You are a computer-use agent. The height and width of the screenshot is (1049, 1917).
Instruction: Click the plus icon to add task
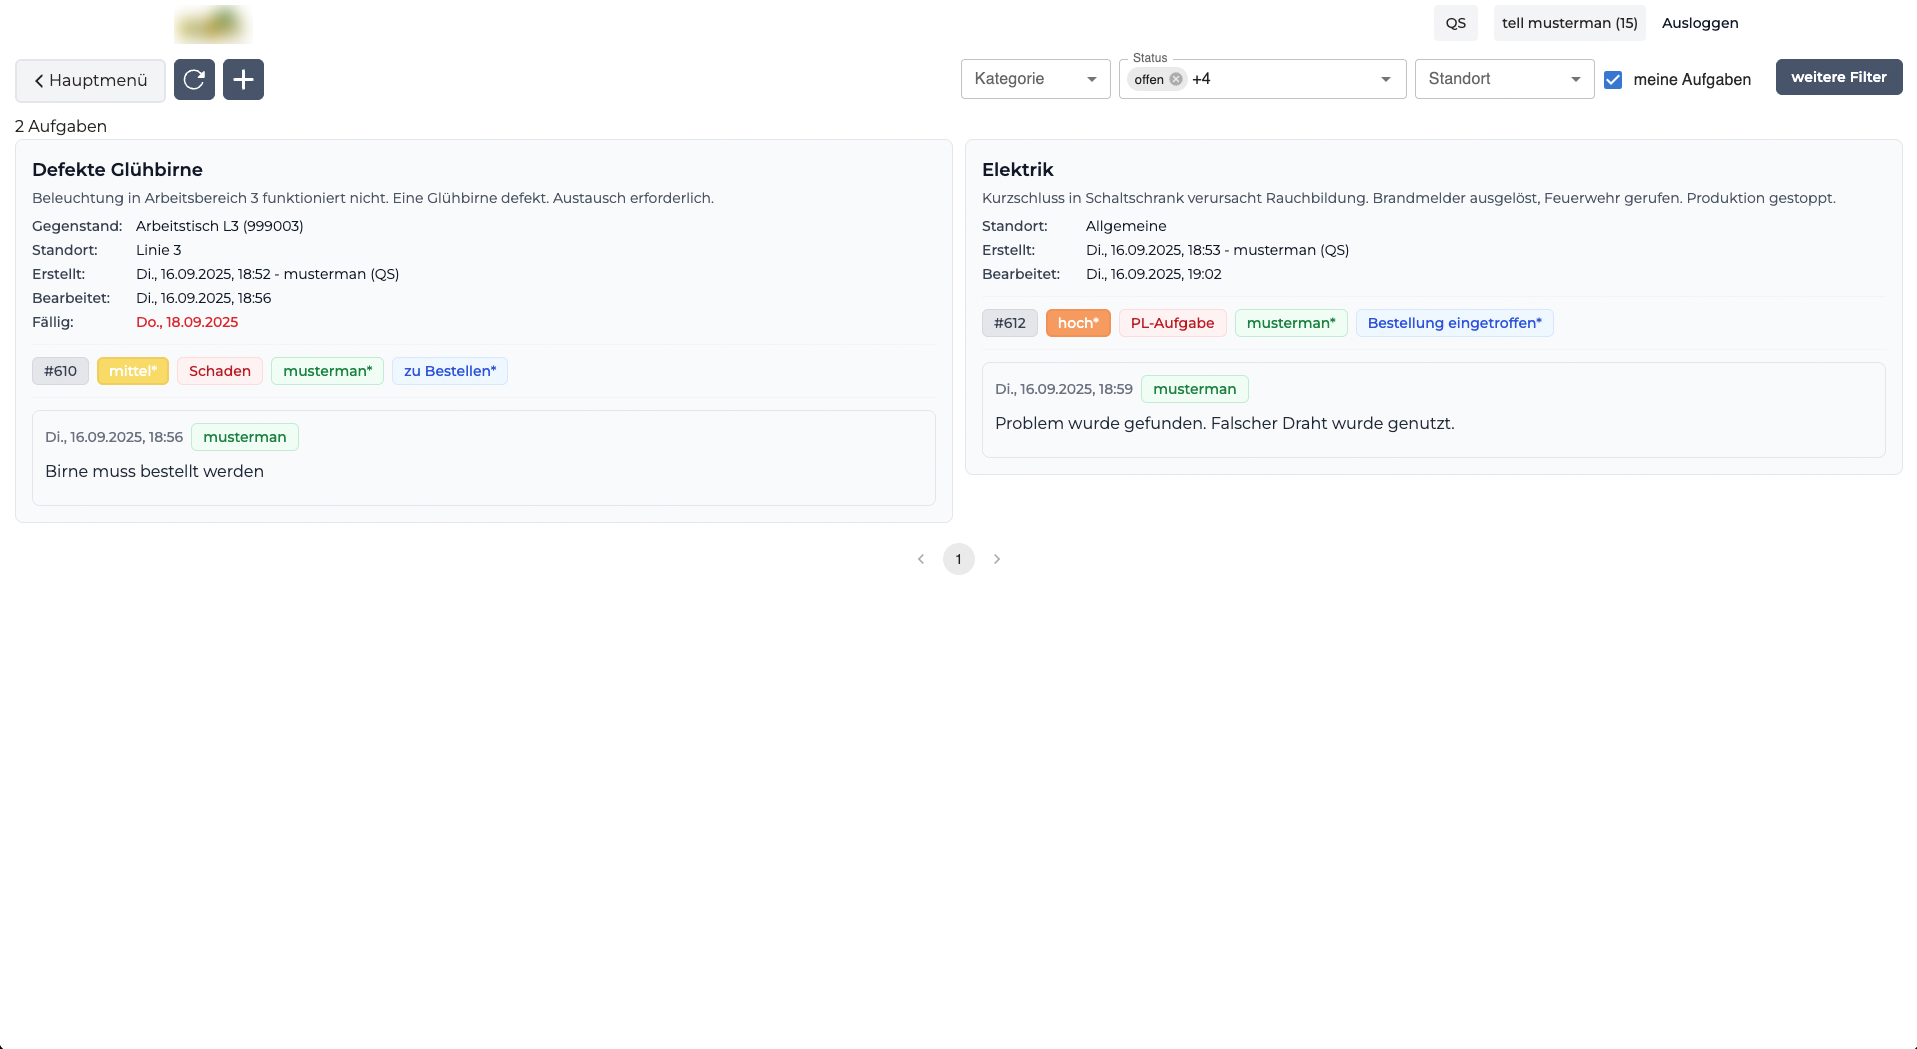243,80
